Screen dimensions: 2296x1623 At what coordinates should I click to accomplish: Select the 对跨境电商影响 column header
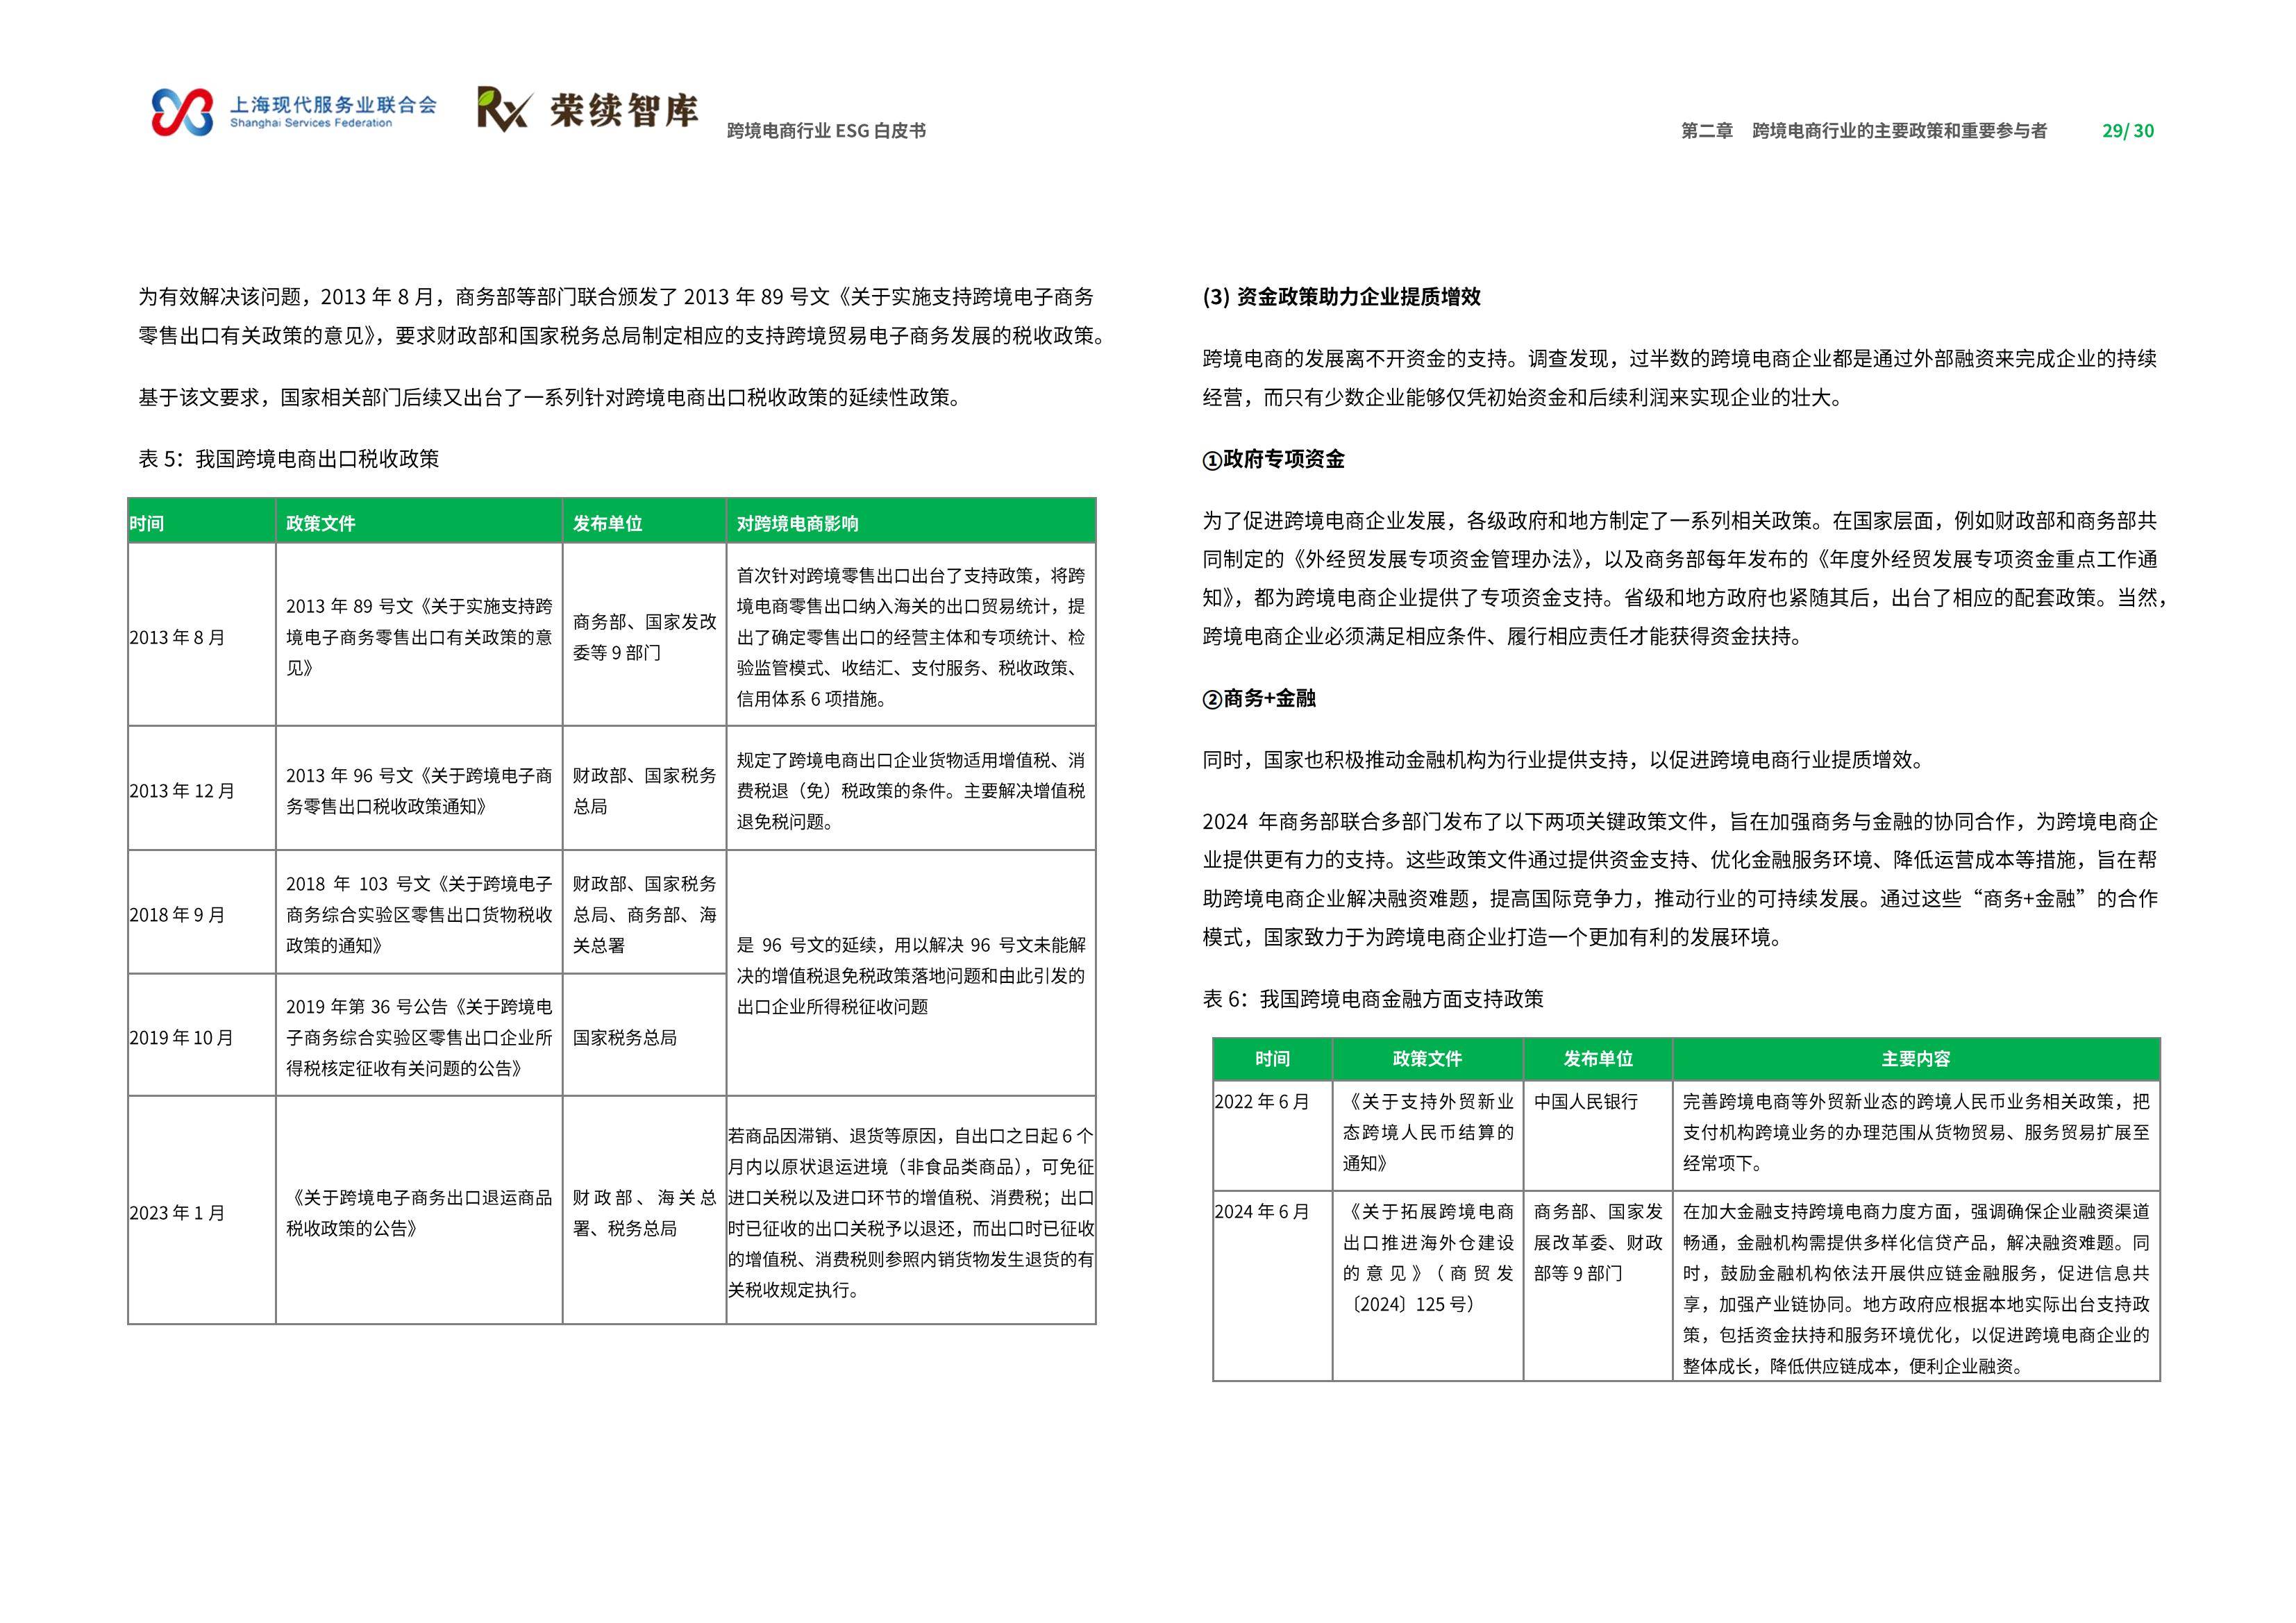[911, 522]
